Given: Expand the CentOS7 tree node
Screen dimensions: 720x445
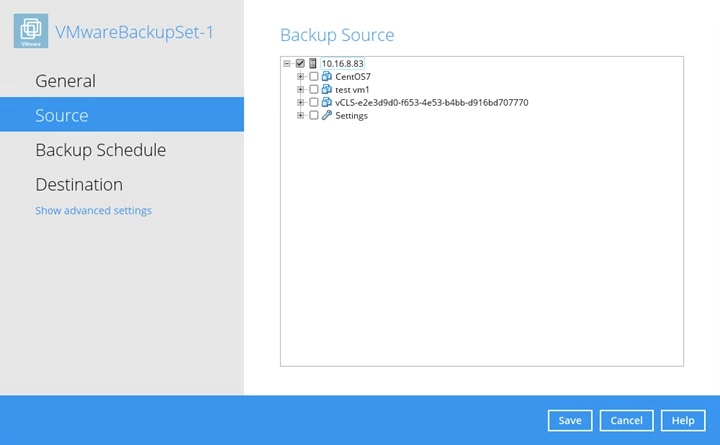Looking at the screenshot, I should (x=300, y=76).
